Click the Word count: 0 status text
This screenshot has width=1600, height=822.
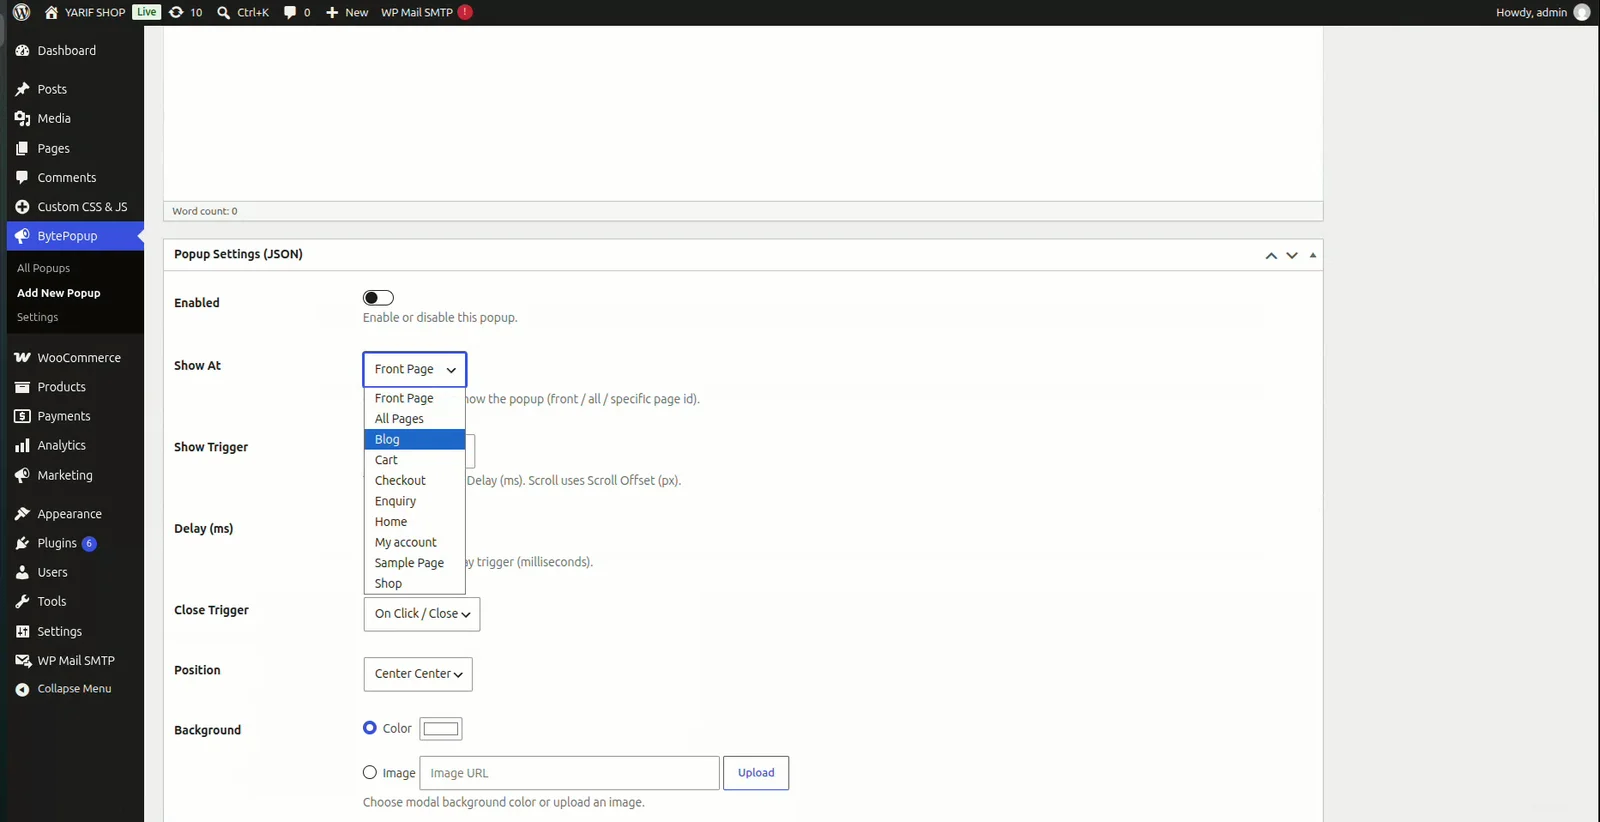[x=205, y=211]
